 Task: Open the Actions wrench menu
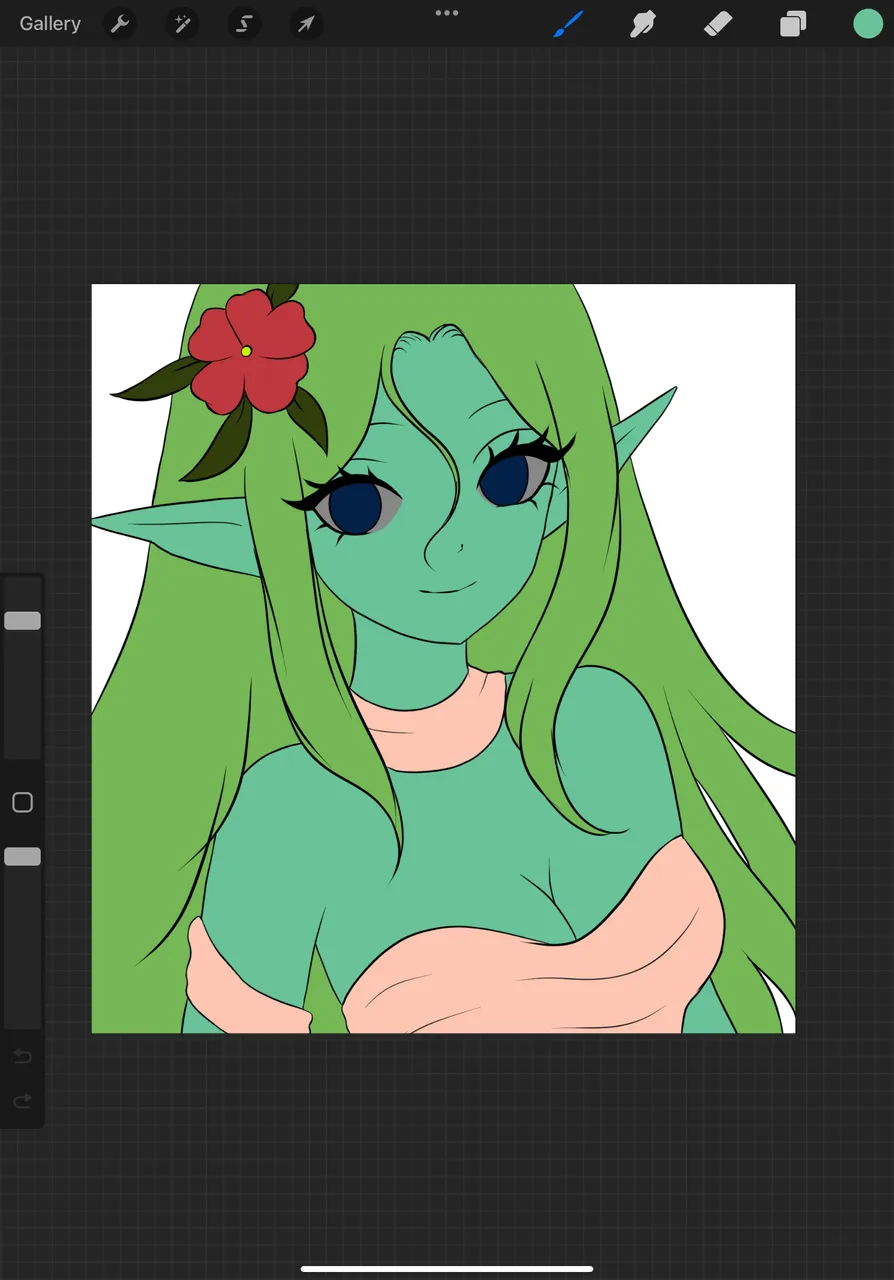click(120, 24)
